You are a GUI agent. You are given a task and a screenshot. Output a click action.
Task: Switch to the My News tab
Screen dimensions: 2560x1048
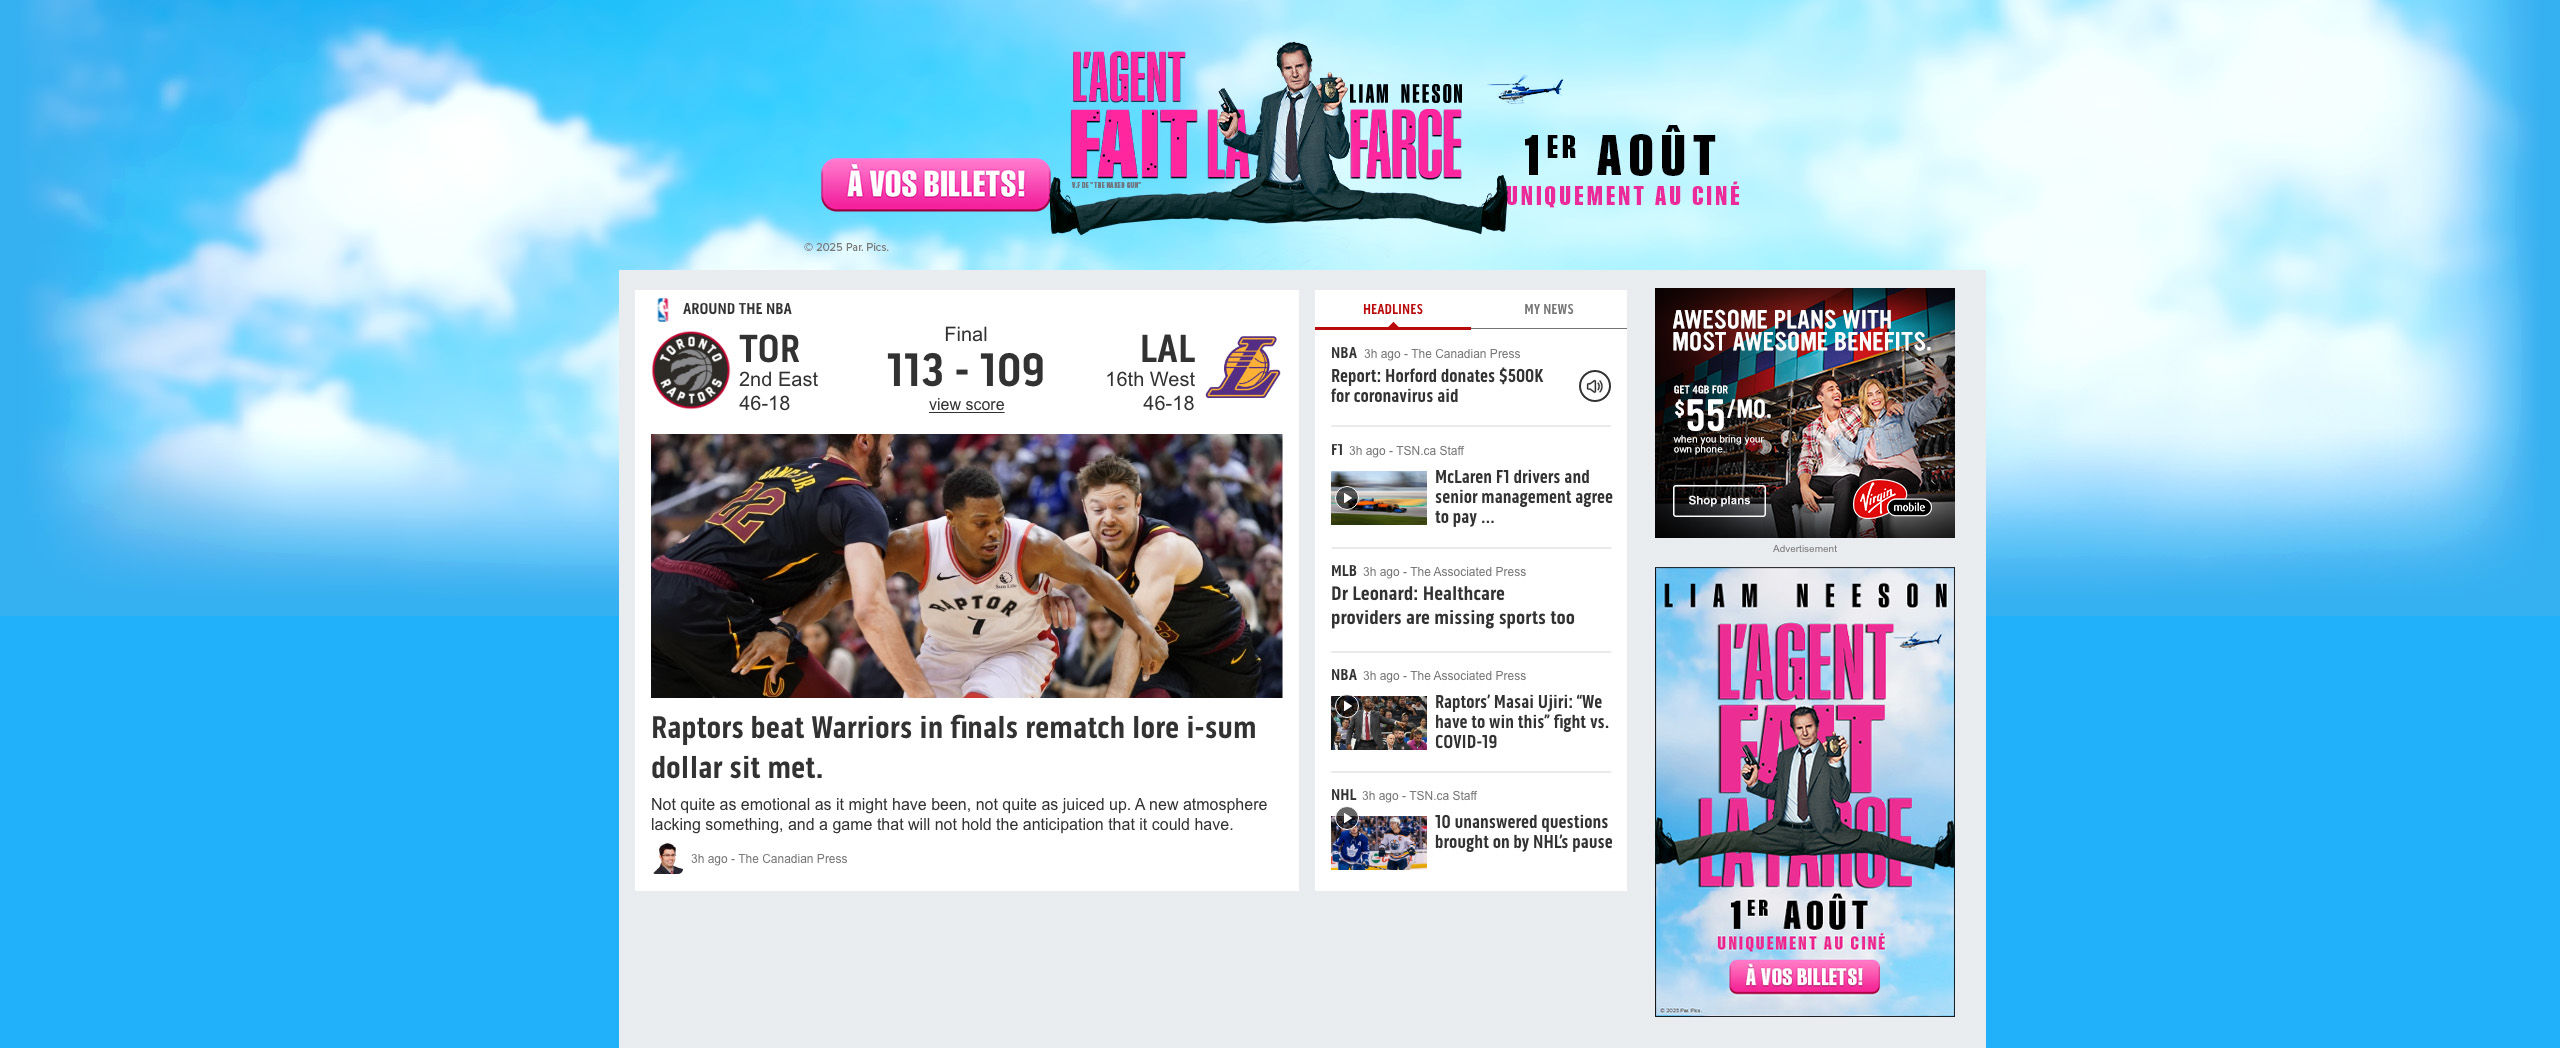(x=1548, y=310)
